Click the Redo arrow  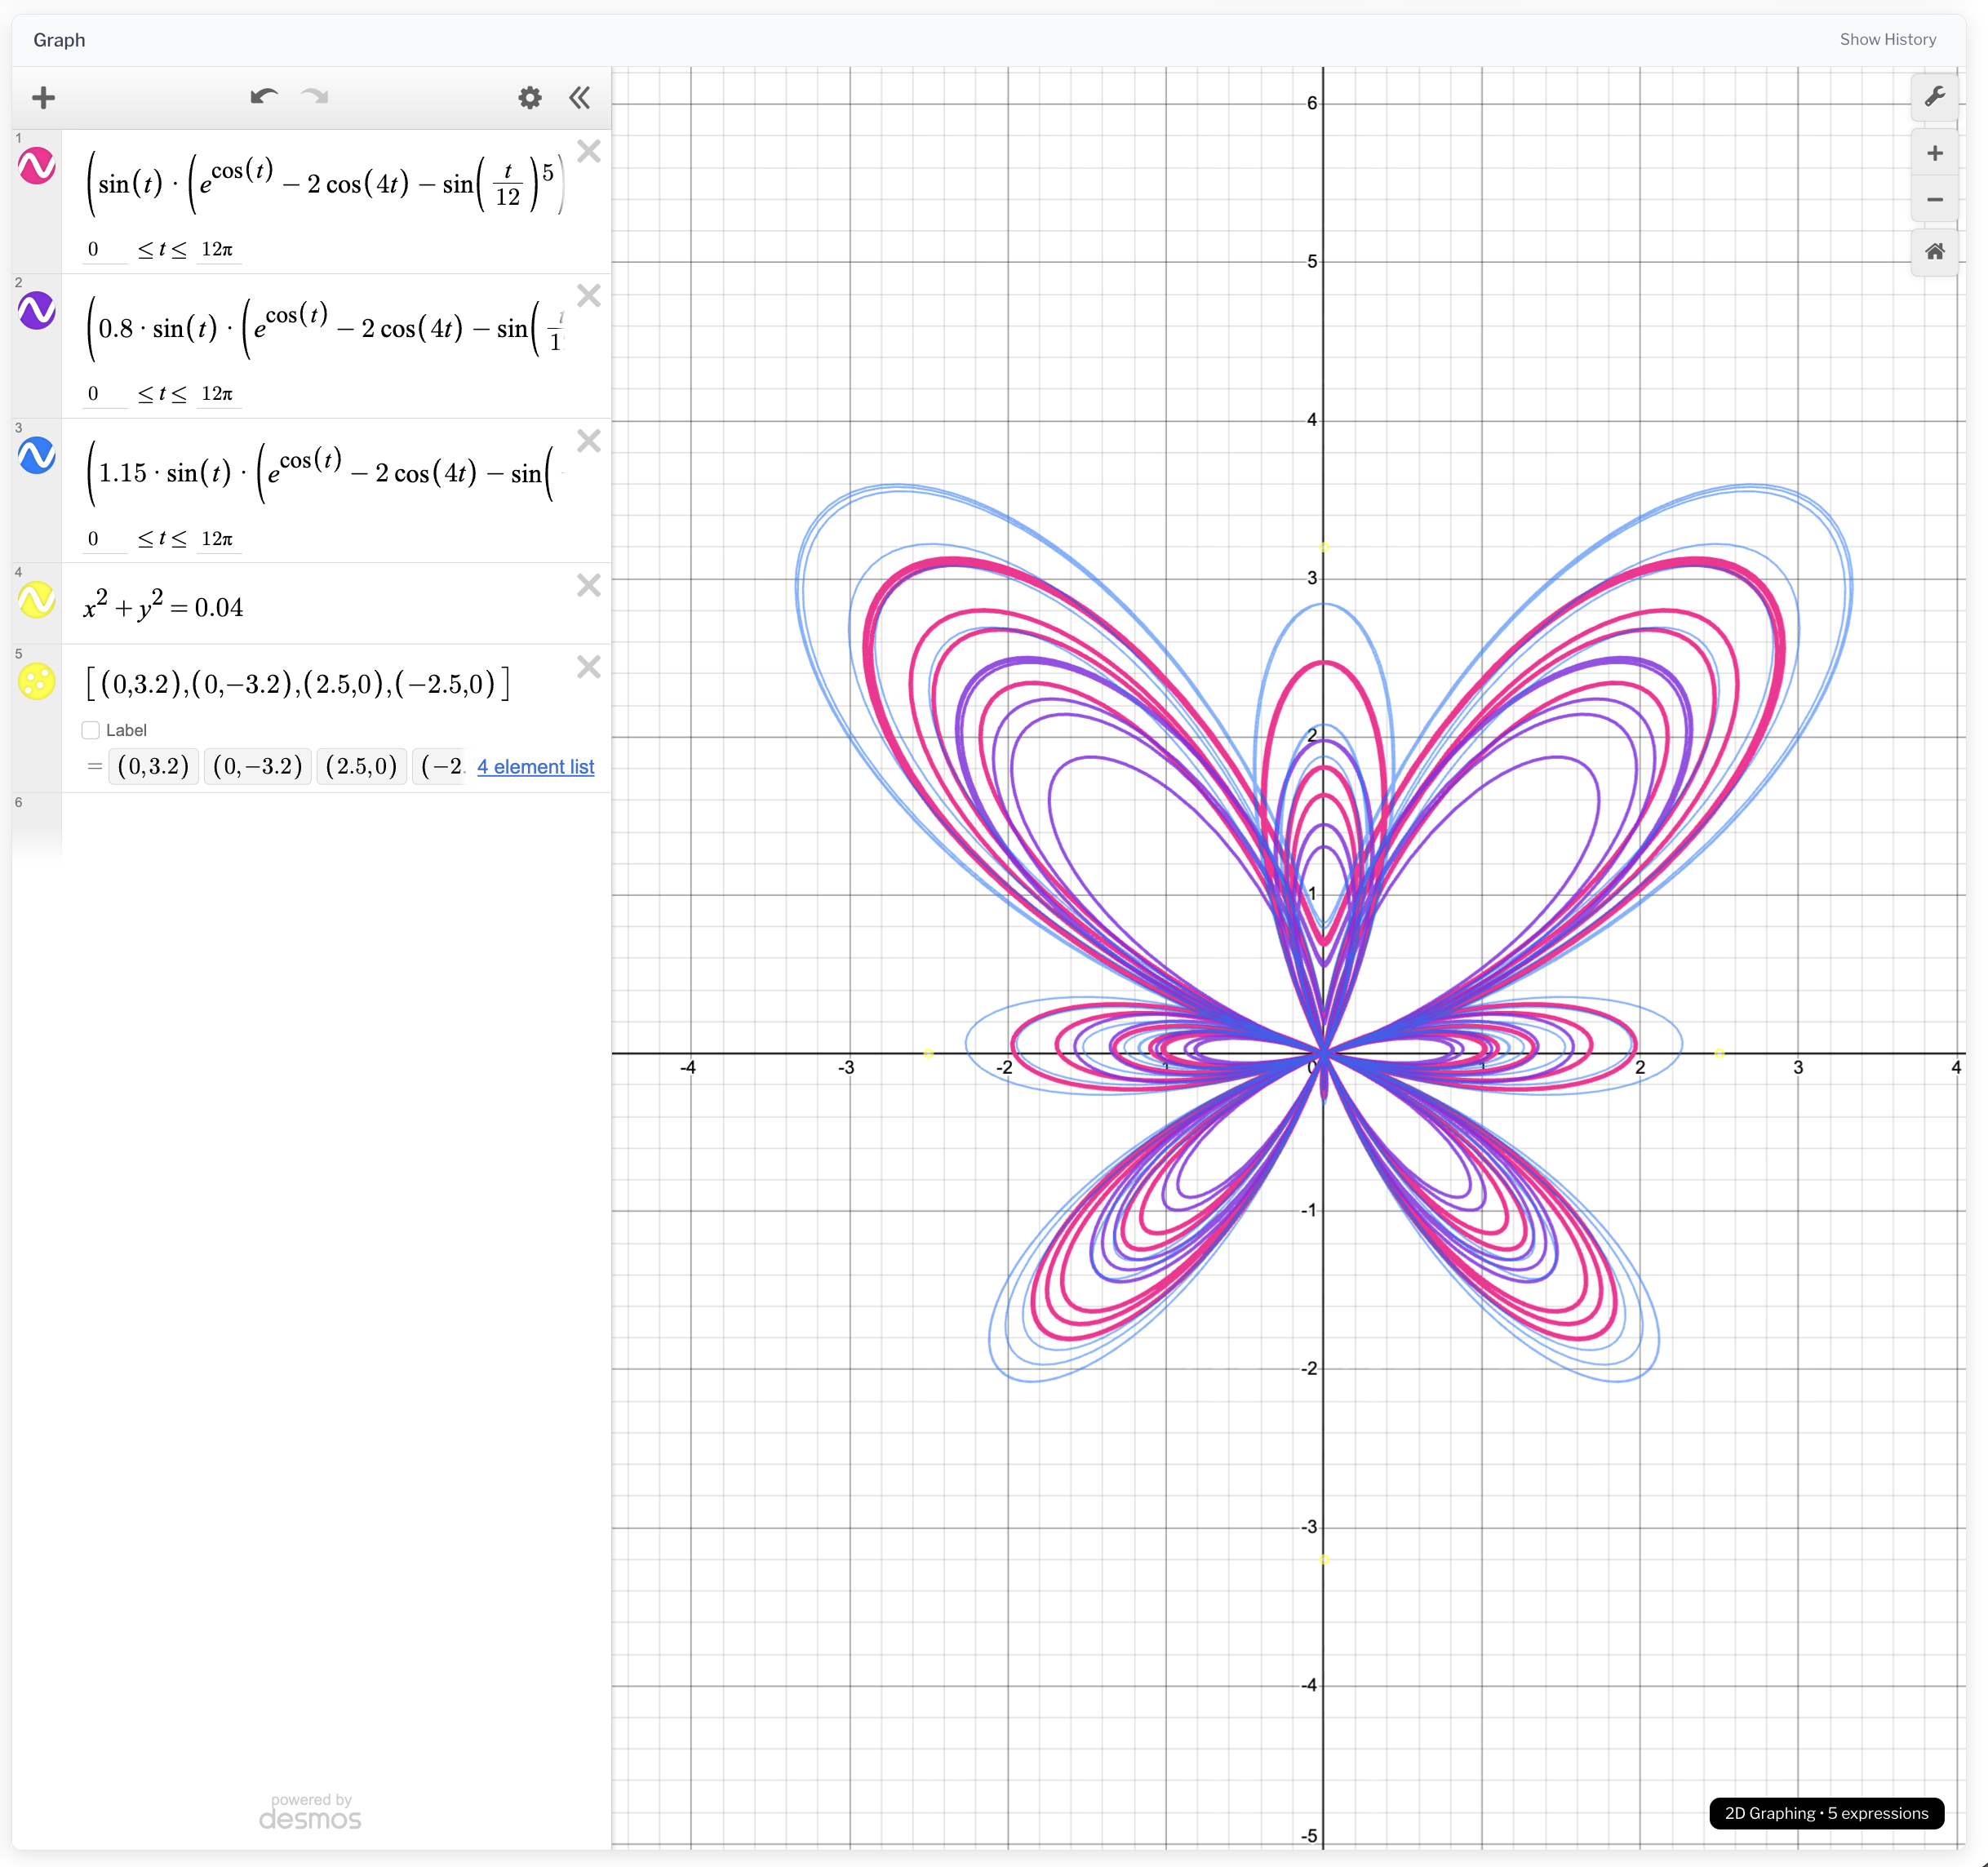tap(315, 97)
